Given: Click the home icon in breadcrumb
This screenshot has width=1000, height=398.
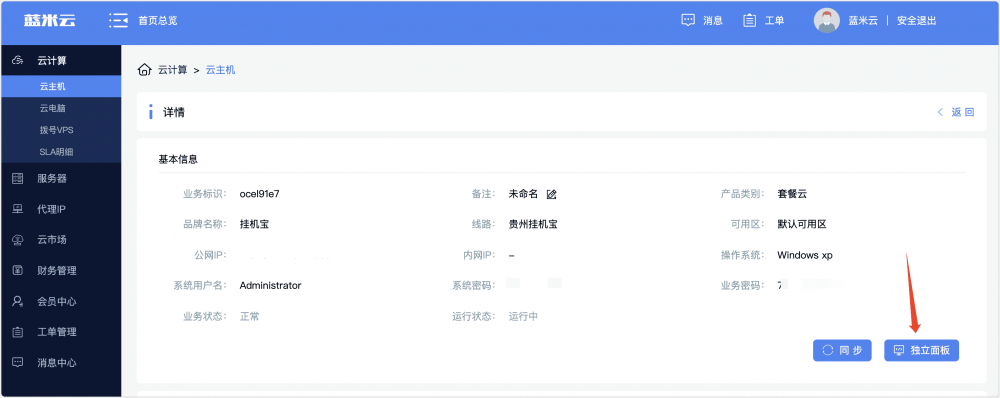Looking at the screenshot, I should pos(145,70).
